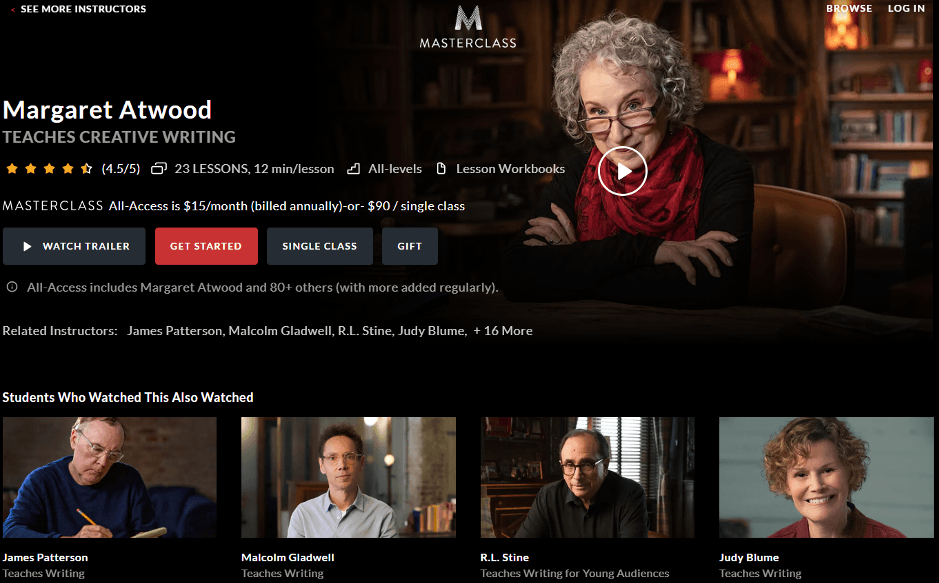Click the Lesson Workbooks document icon
Viewport: 939px width, 583px height.
[441, 169]
